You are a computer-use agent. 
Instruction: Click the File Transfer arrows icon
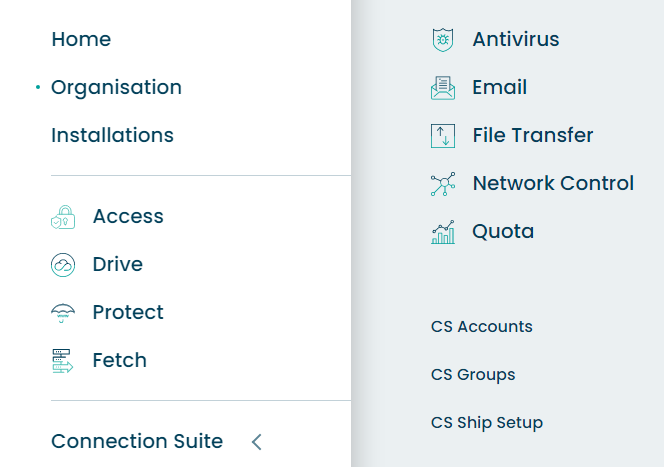pyautogui.click(x=443, y=136)
